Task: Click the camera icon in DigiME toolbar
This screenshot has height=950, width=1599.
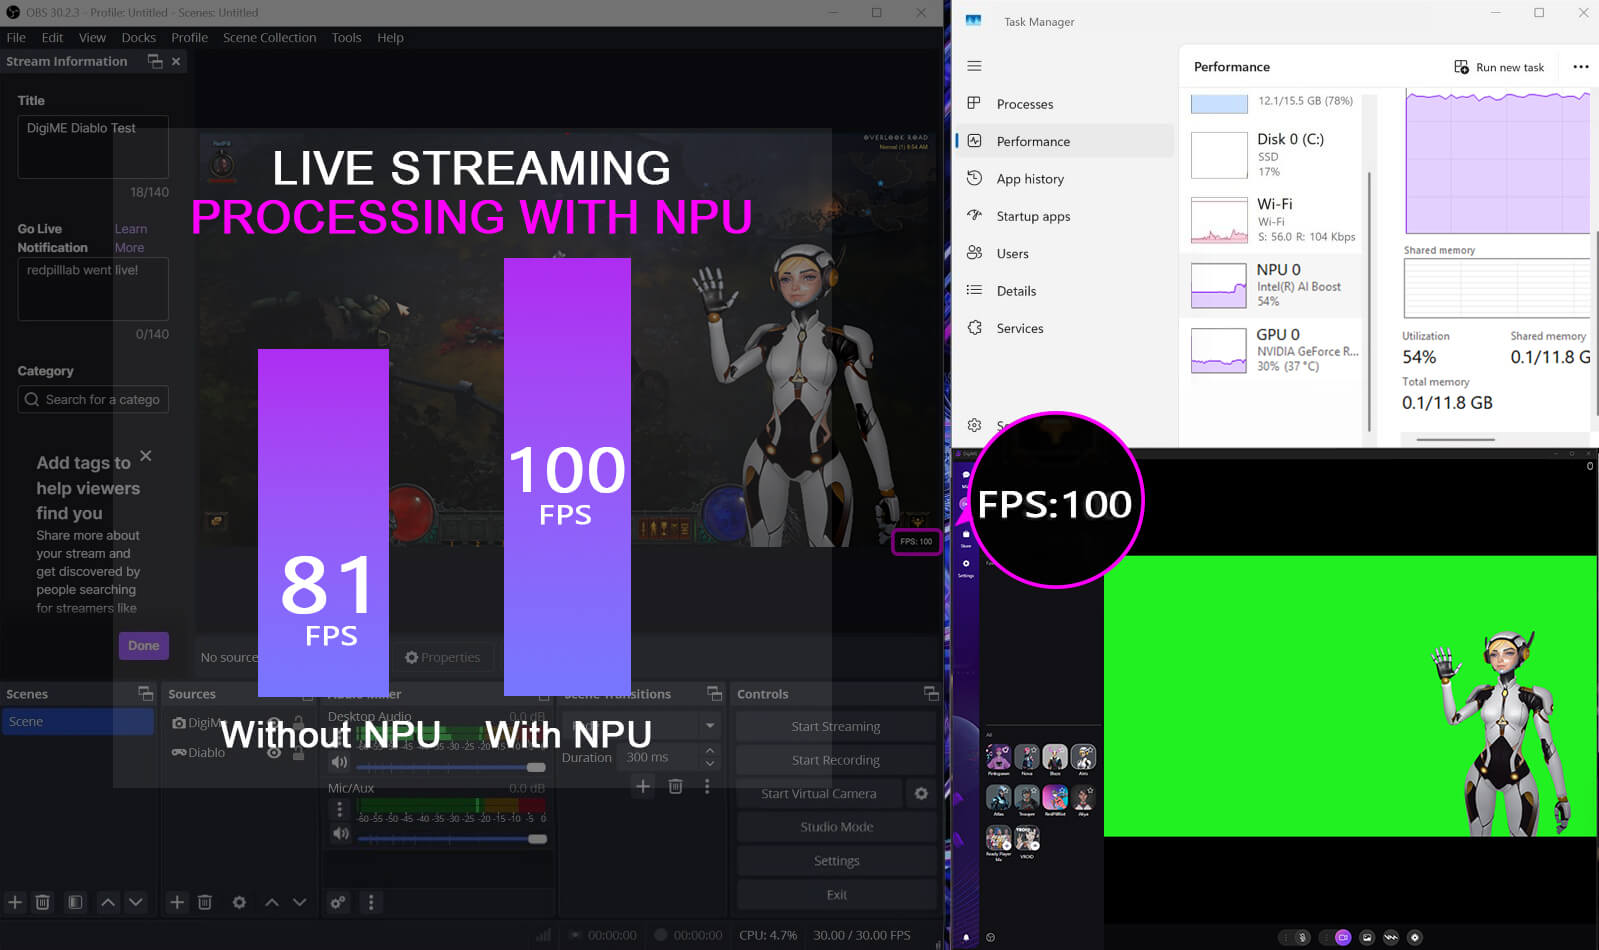Action: click(x=1343, y=937)
